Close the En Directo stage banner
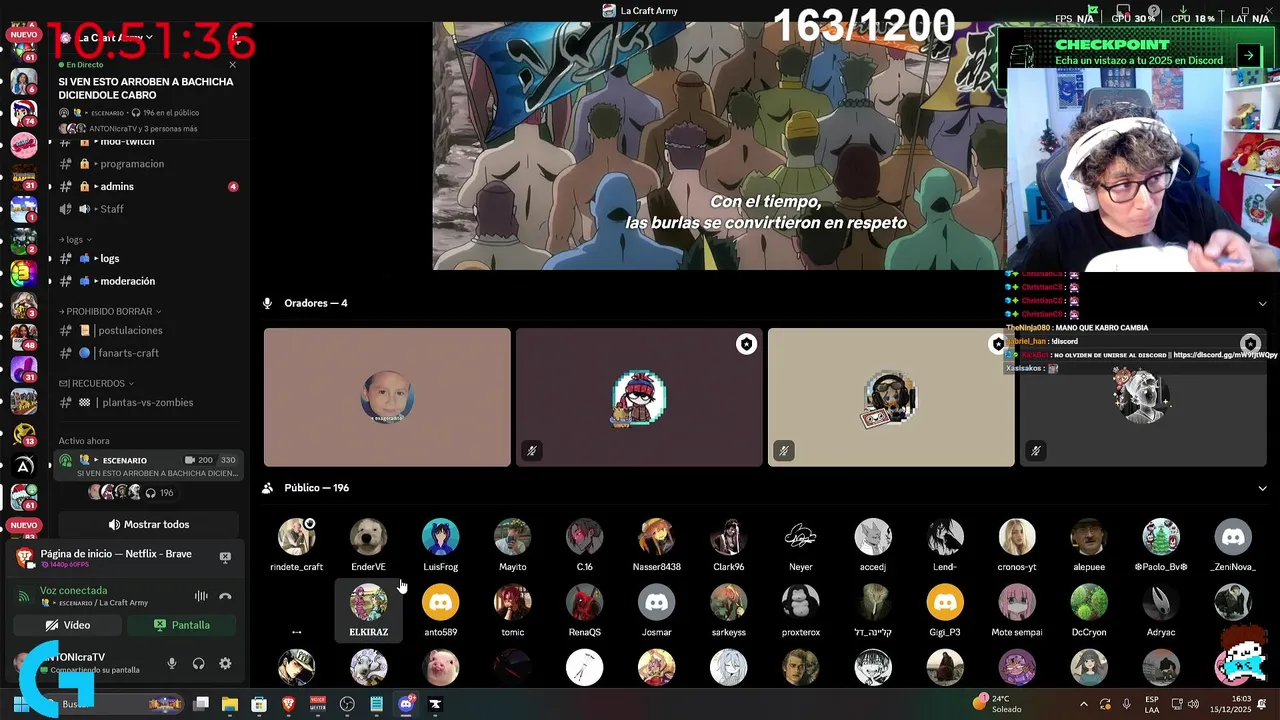This screenshot has height=720, width=1280. click(233, 65)
